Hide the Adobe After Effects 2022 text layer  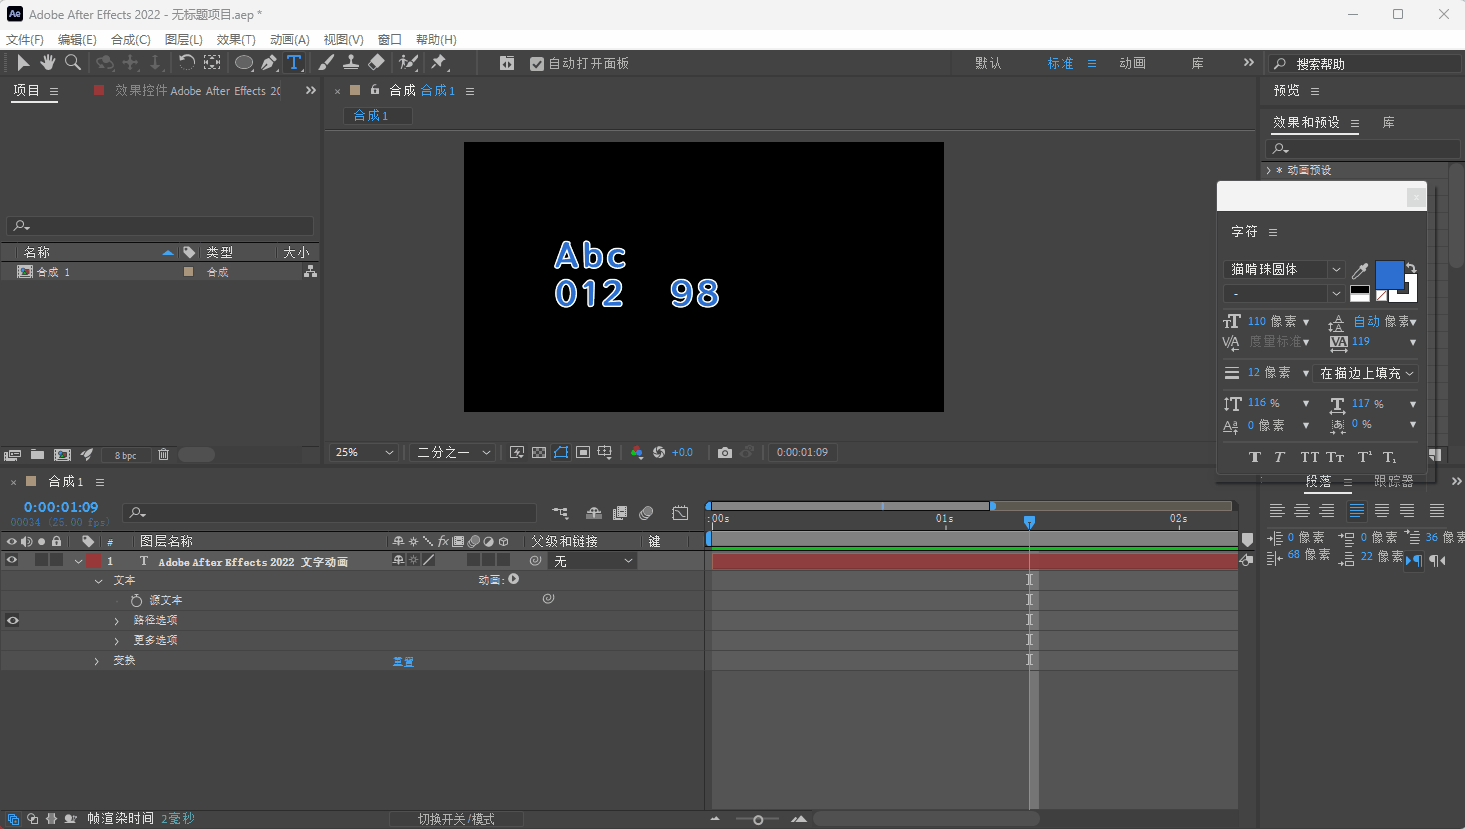(12, 561)
